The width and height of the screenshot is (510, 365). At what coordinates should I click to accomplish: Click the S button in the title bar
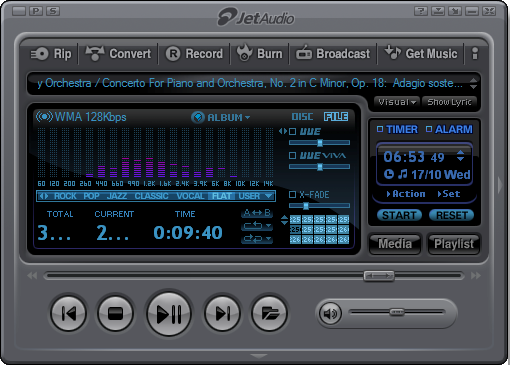pos(53,11)
